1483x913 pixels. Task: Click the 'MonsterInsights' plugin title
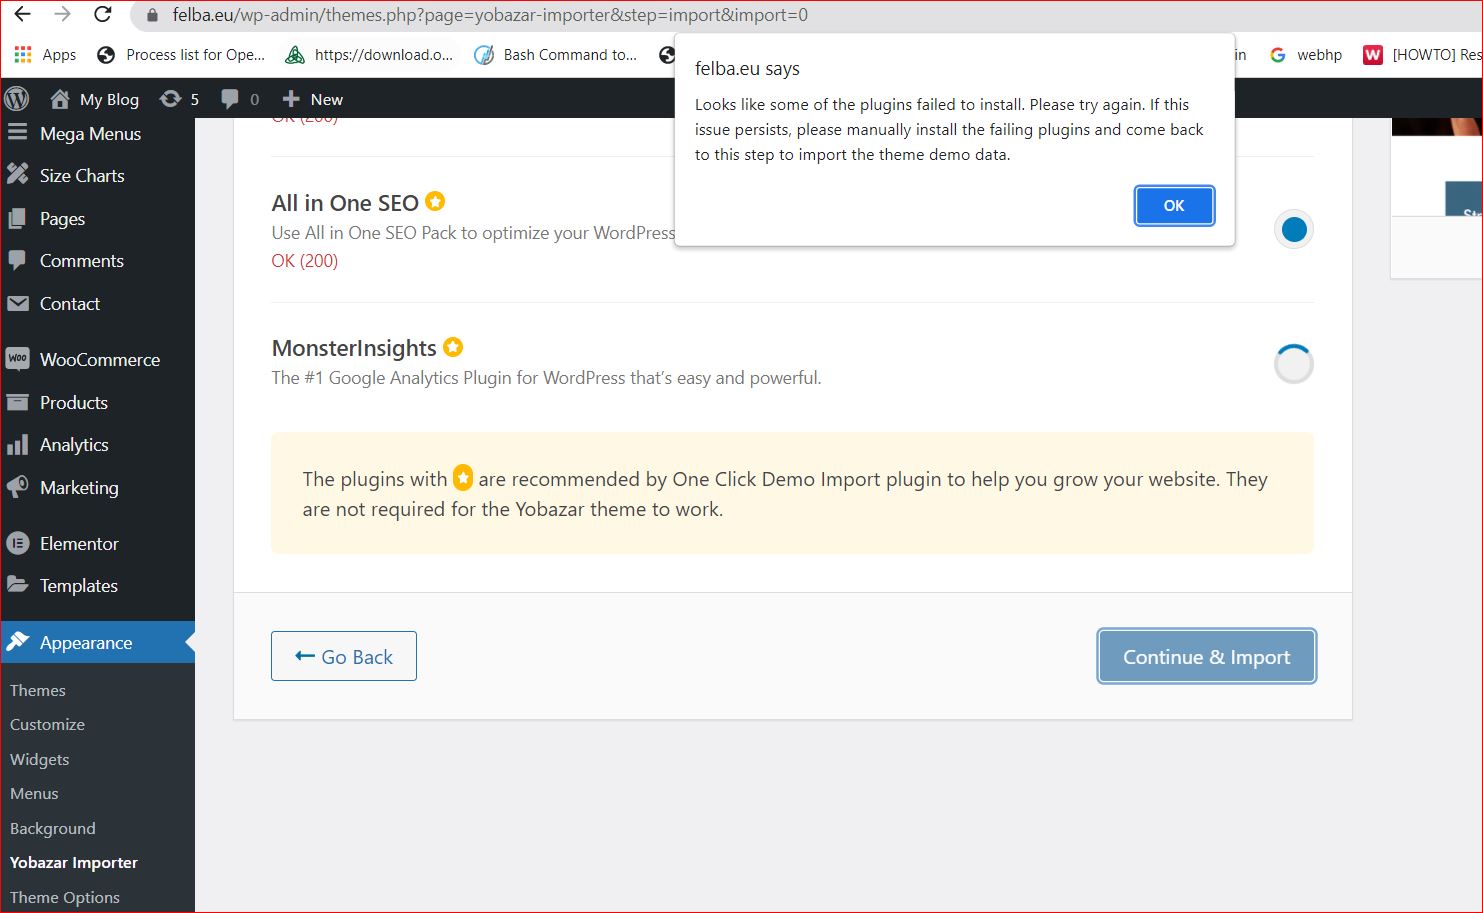pos(354,348)
